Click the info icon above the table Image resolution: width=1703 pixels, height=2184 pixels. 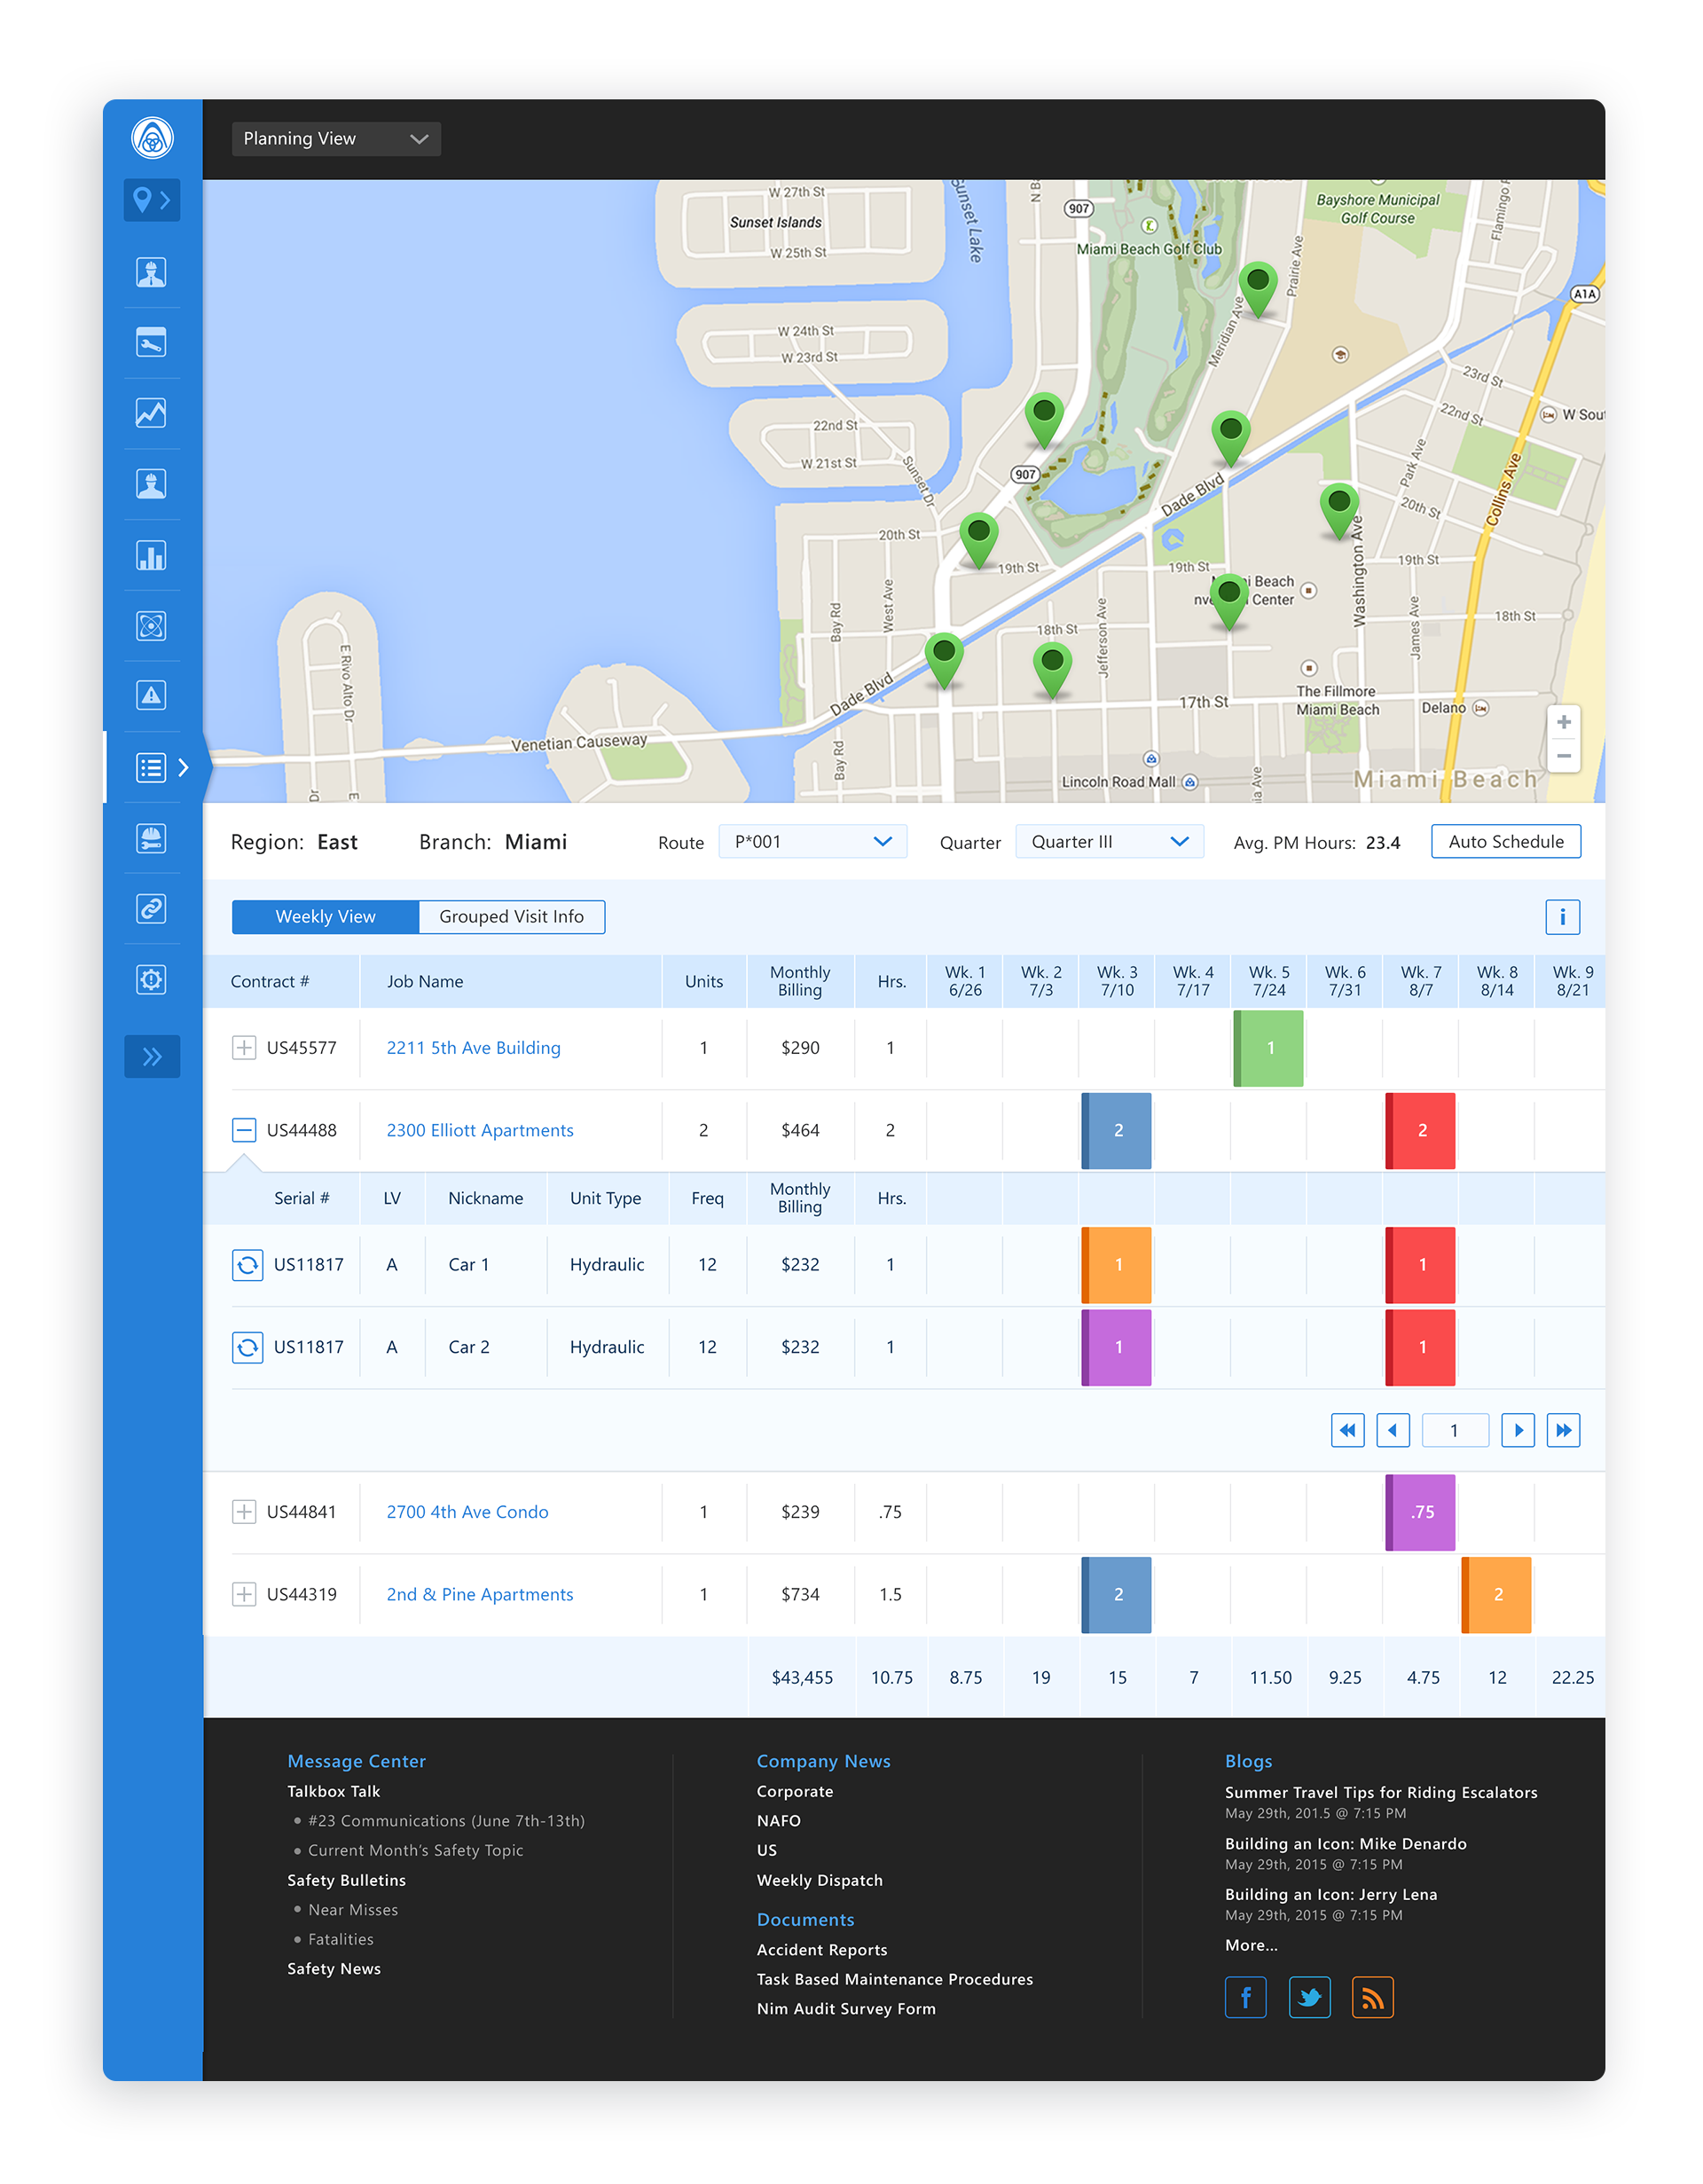click(1561, 917)
